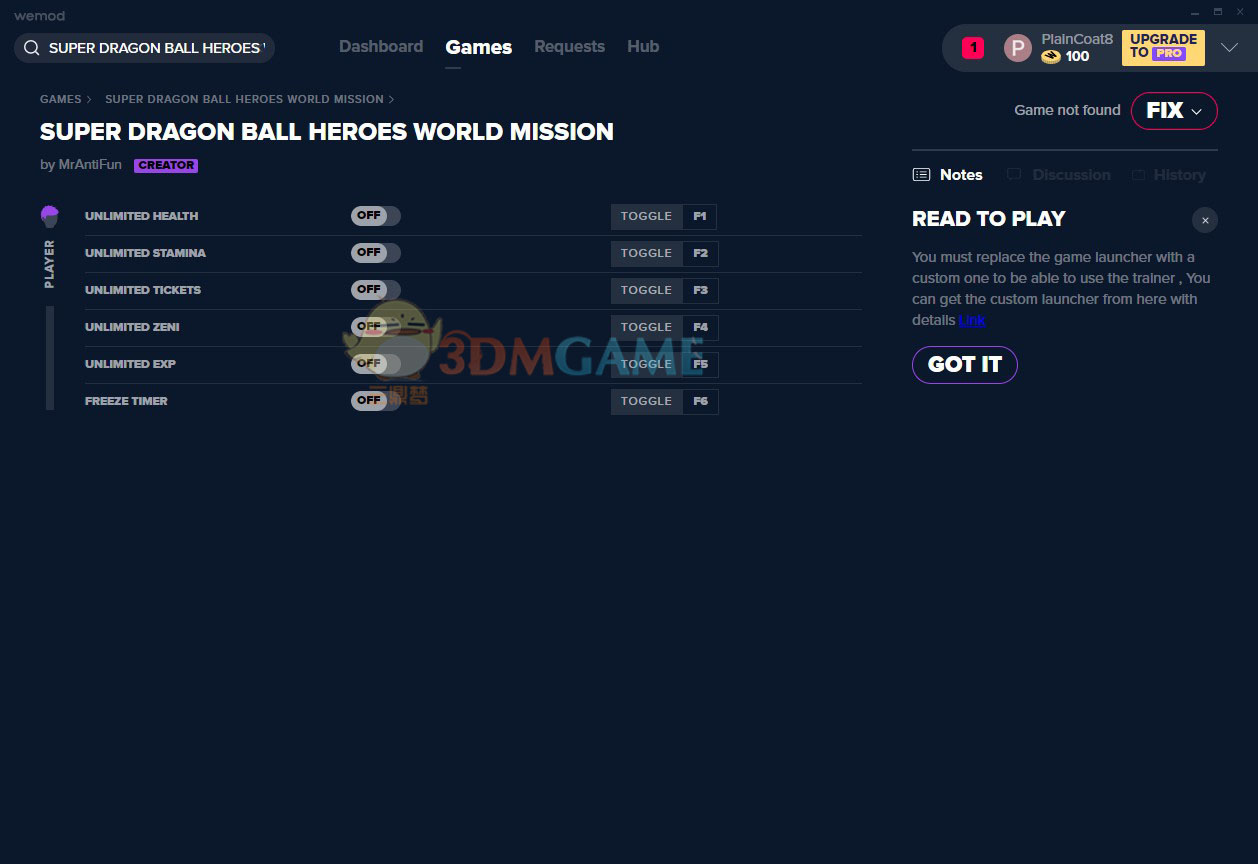This screenshot has height=864, width=1258.
Task: Select the Games tab
Action: click(x=479, y=47)
